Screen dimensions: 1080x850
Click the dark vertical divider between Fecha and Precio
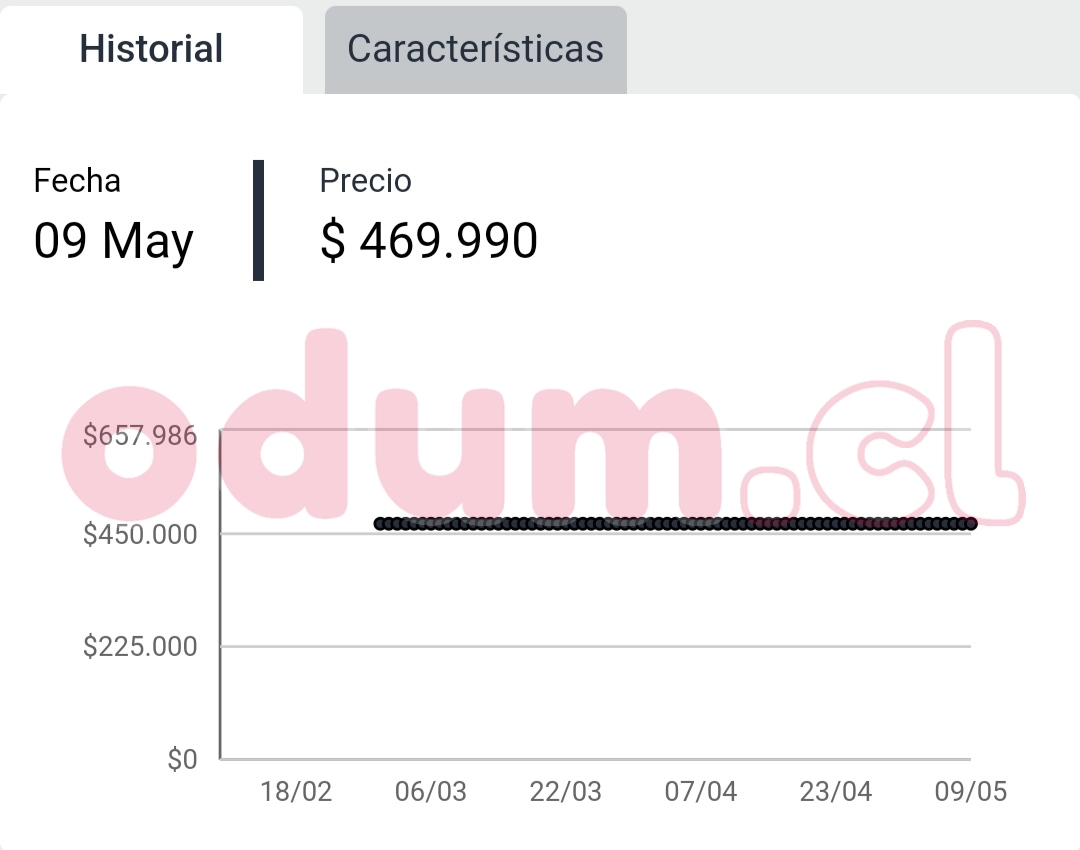pos(258,220)
